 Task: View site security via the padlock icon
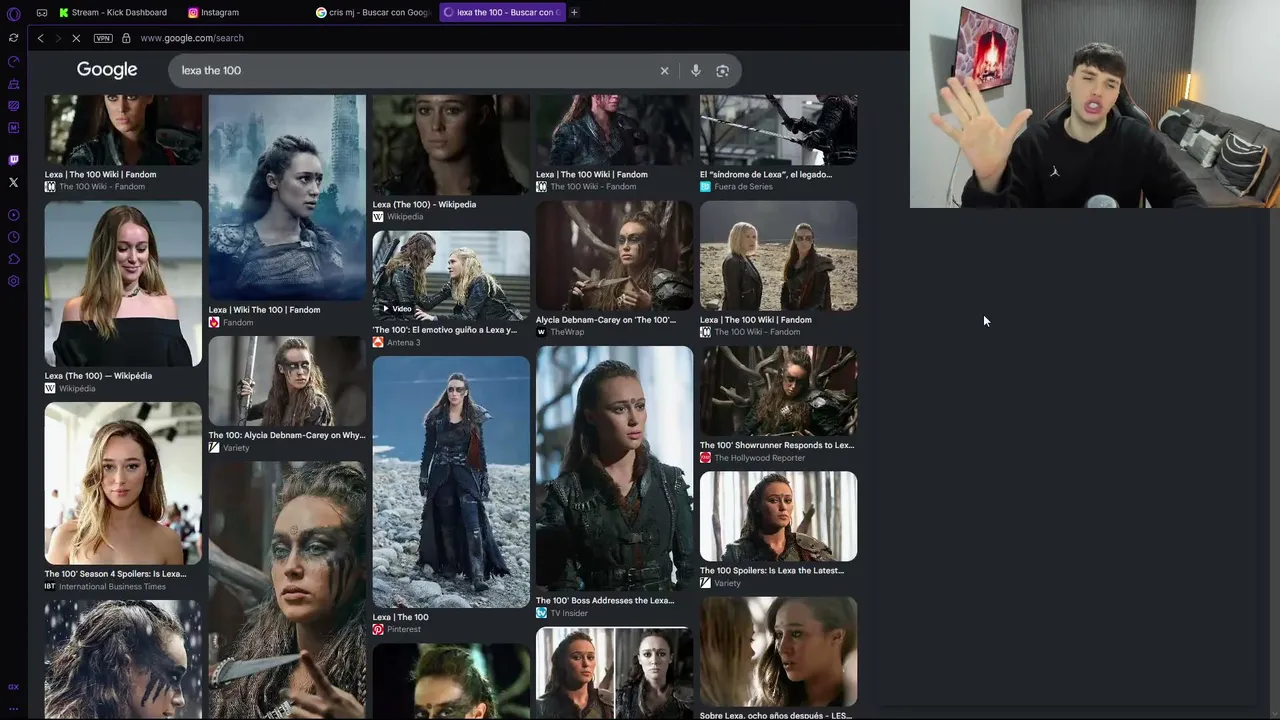[x=126, y=38]
